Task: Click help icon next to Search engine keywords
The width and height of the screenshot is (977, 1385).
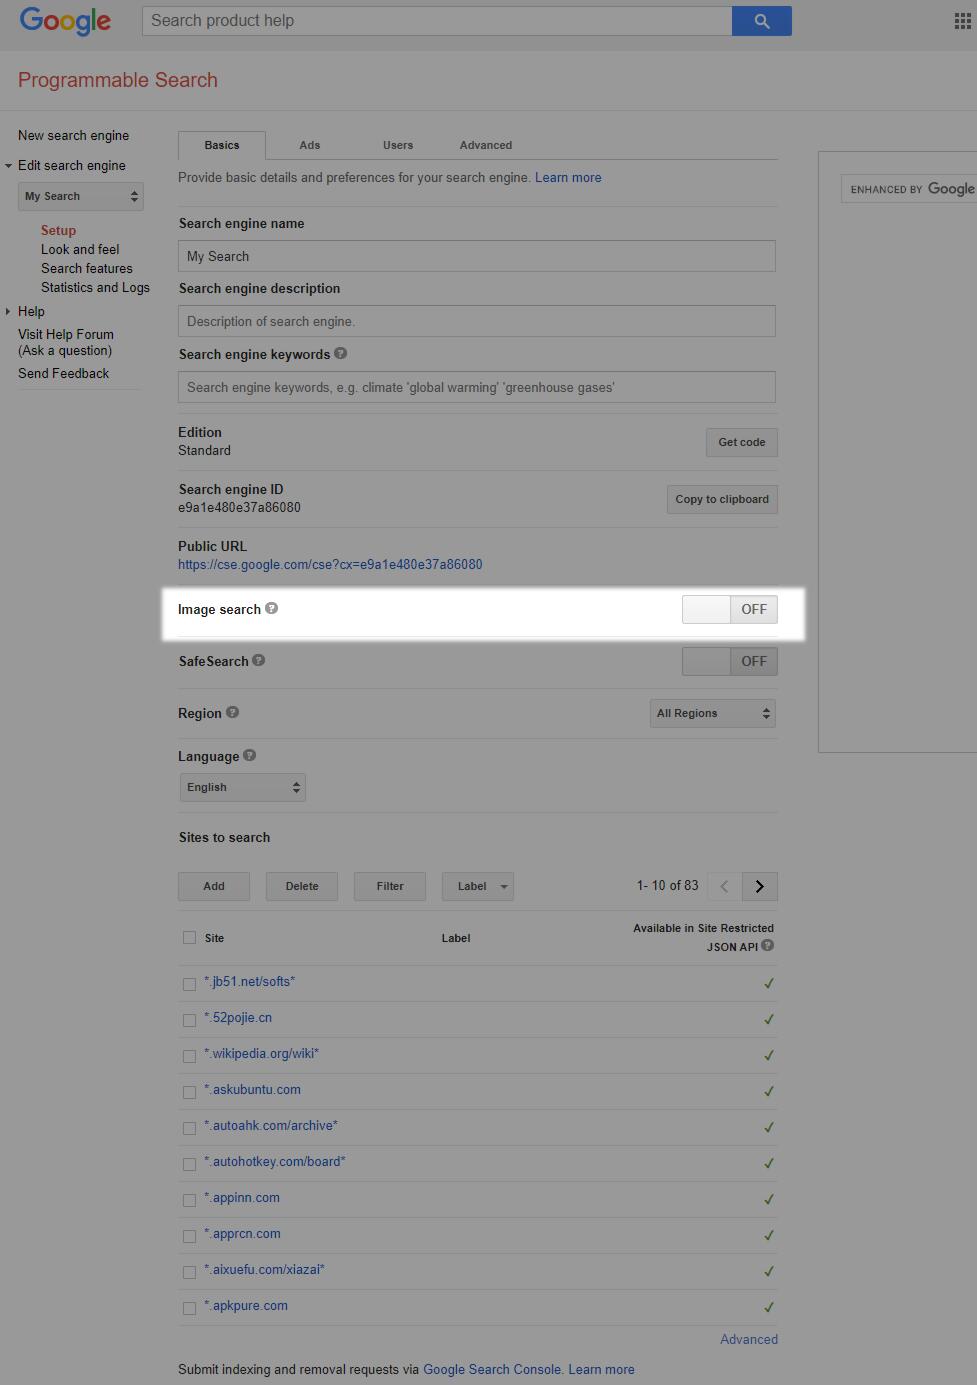Action: coord(341,353)
